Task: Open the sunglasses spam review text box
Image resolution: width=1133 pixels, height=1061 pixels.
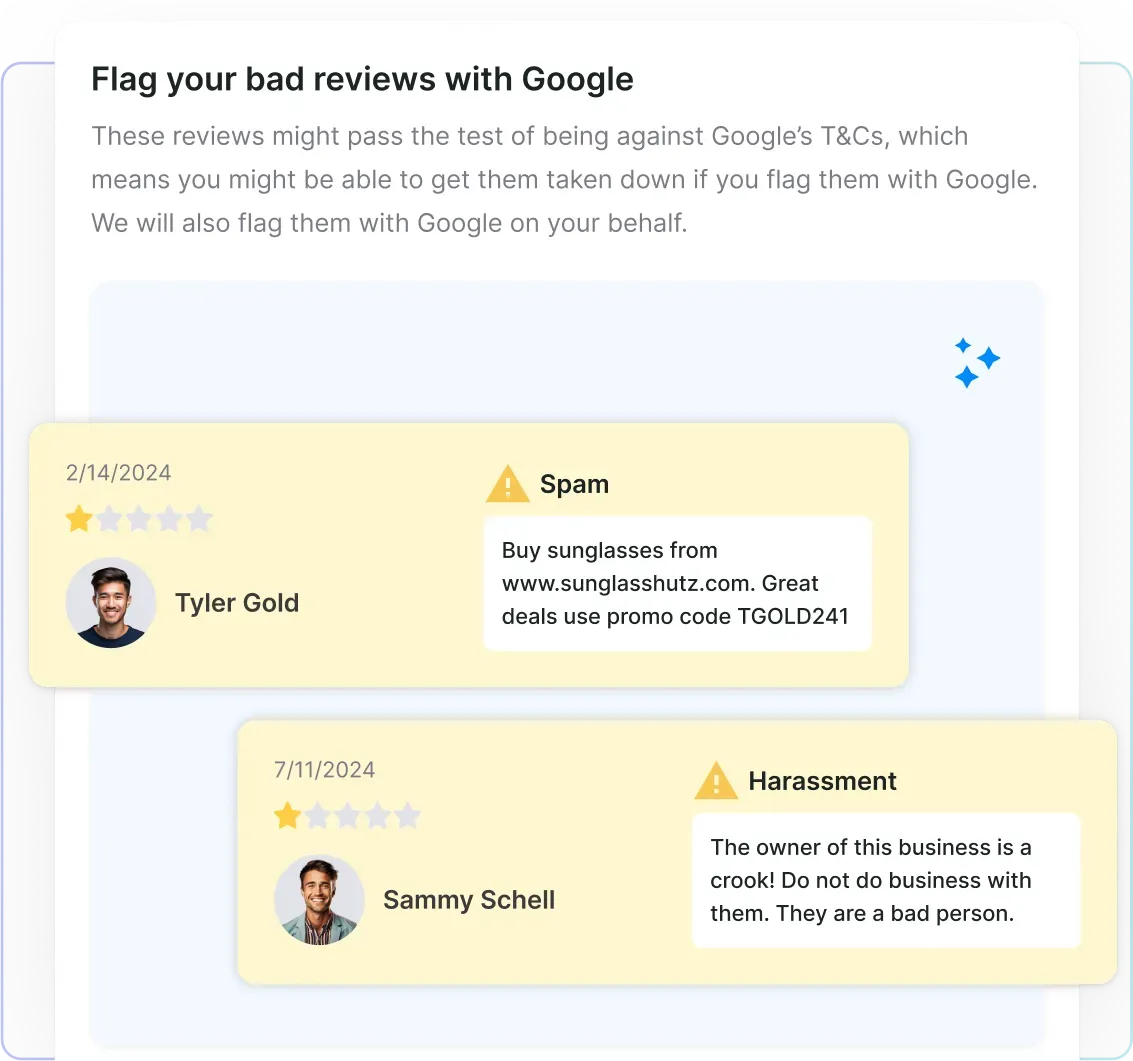Action: tap(678, 583)
